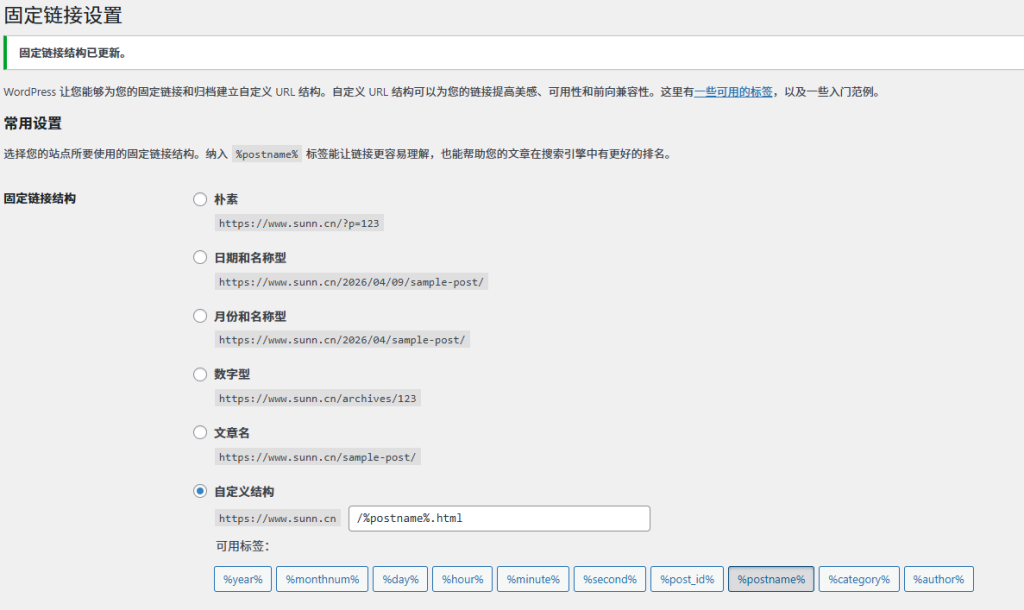This screenshot has height=610, width=1024.
Task: Add the %category% tag to structure
Action: 859,578
